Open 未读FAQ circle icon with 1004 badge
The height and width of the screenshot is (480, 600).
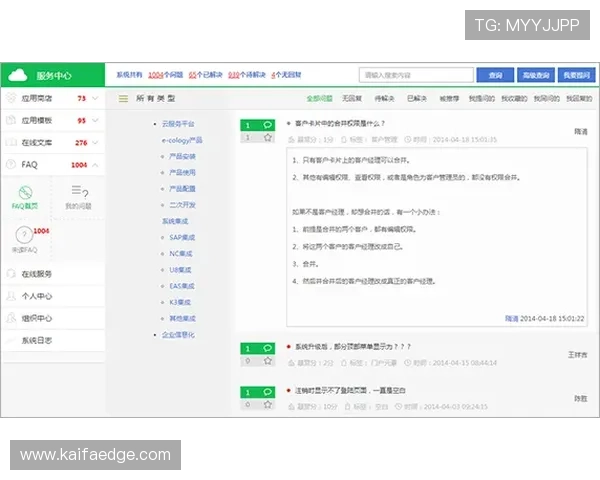point(24,234)
